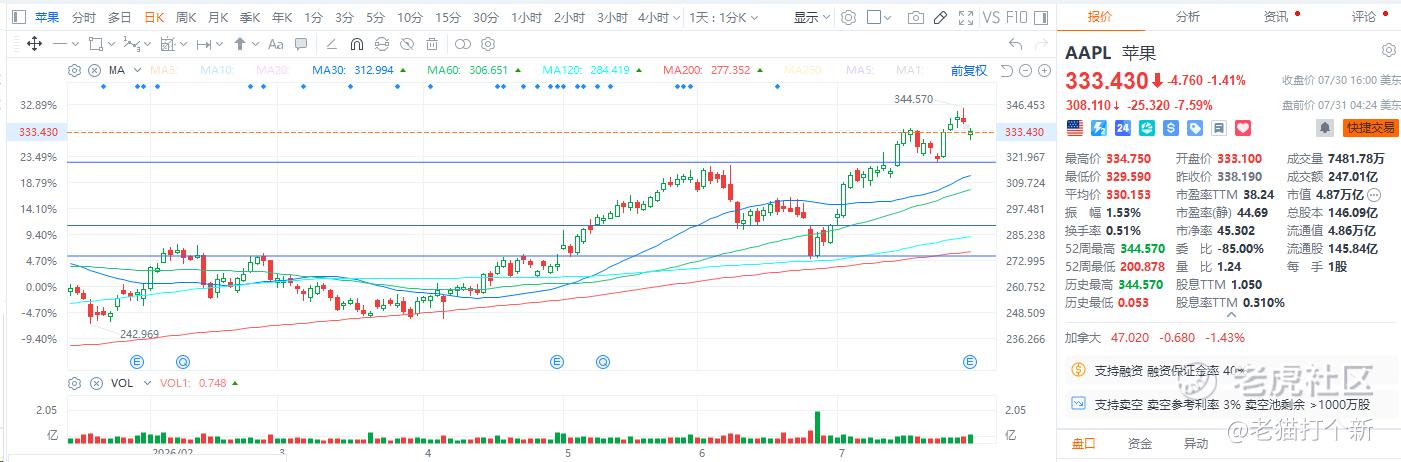Switch to the 周K weekly chart tab

tap(186, 17)
